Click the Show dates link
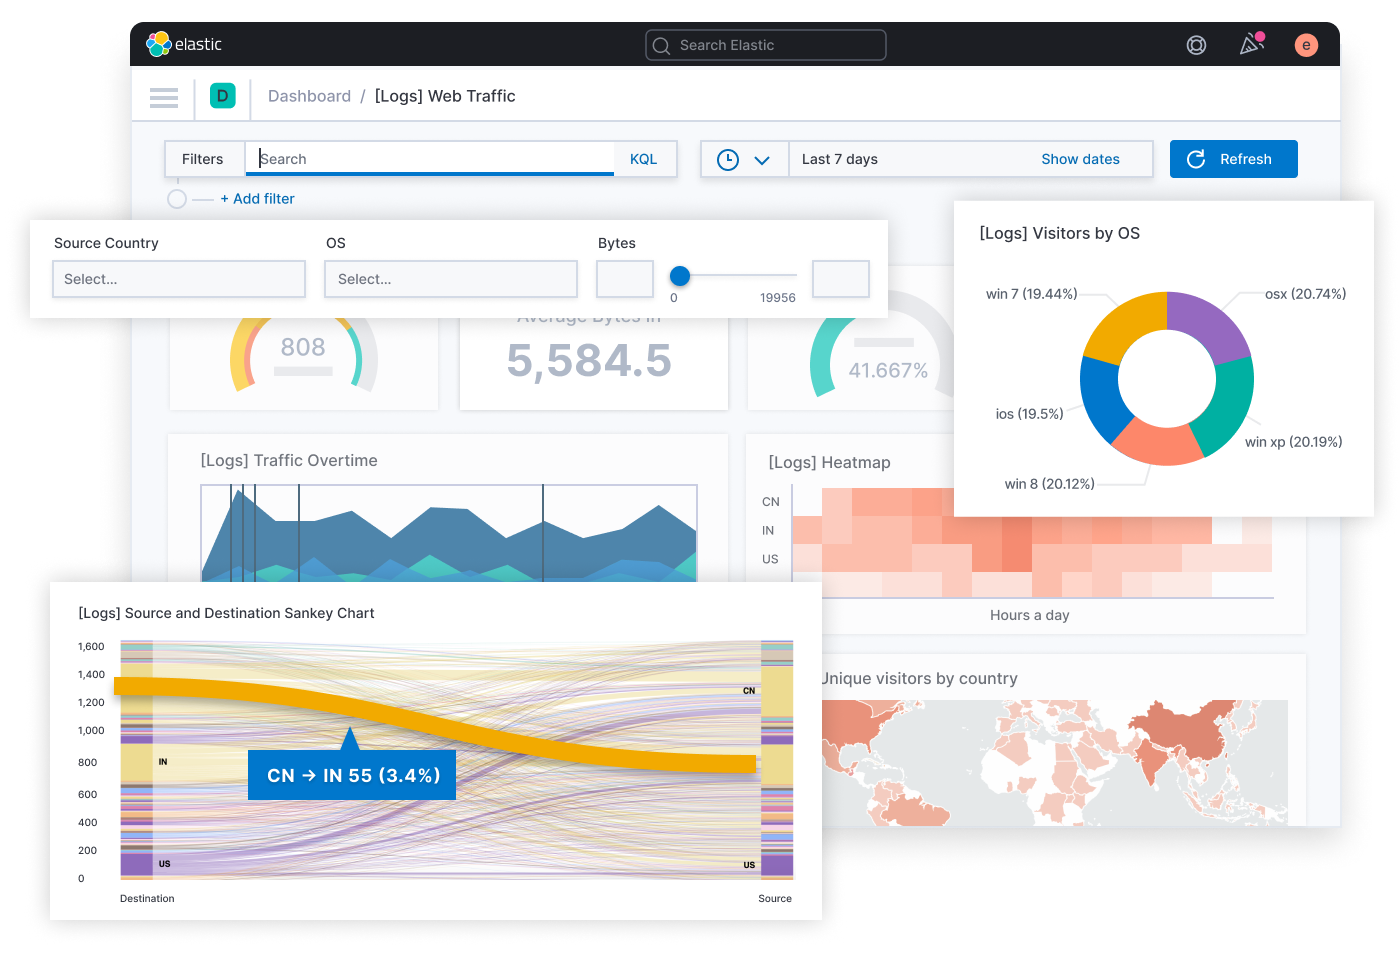The width and height of the screenshot is (1400, 960). (1080, 159)
